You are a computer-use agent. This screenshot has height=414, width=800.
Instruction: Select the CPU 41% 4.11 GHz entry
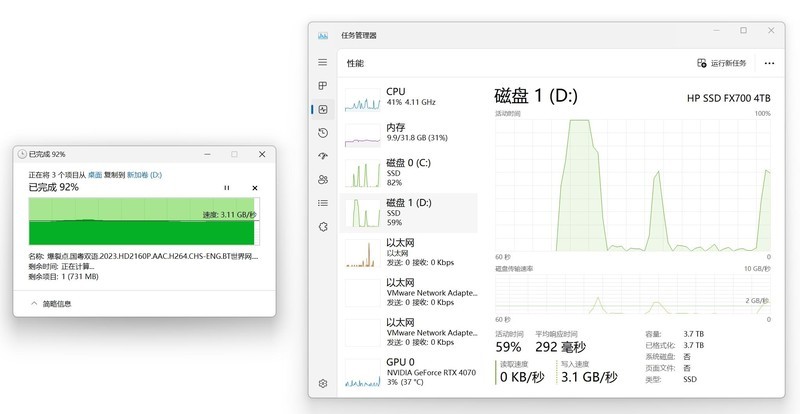[409, 98]
